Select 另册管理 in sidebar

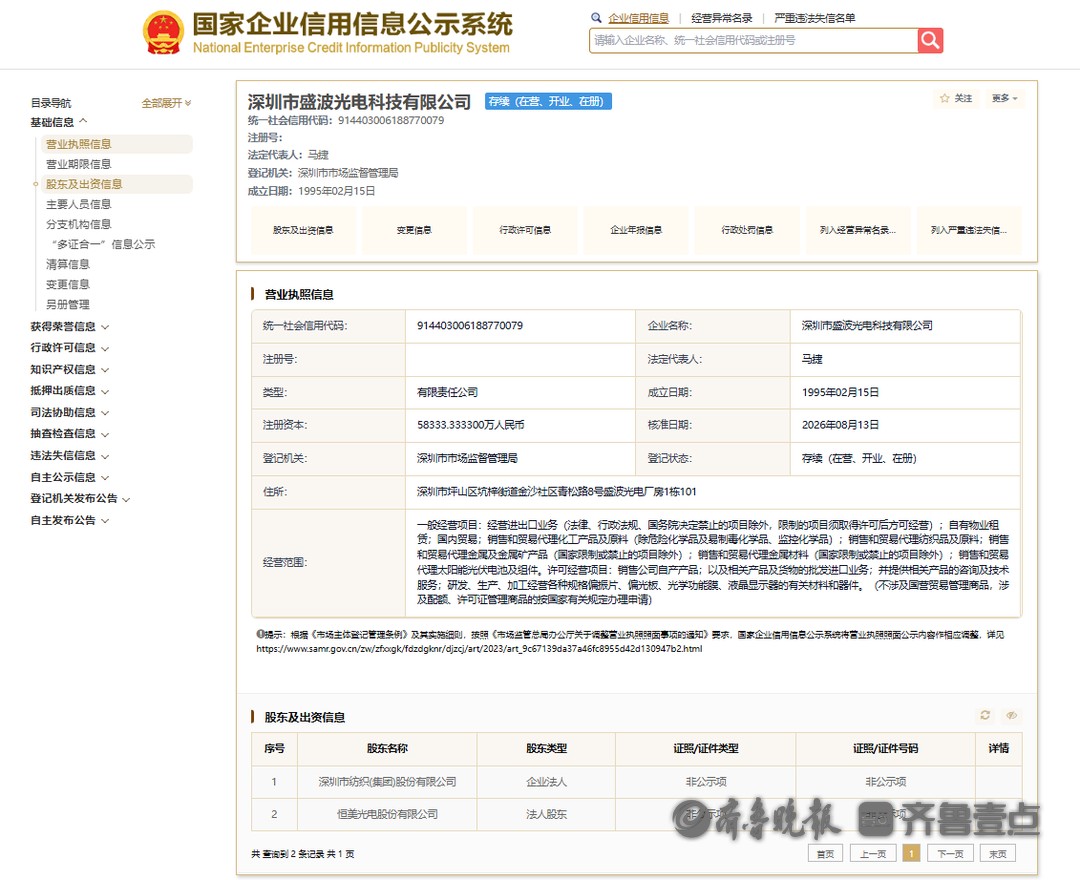pyautogui.click(x=68, y=304)
